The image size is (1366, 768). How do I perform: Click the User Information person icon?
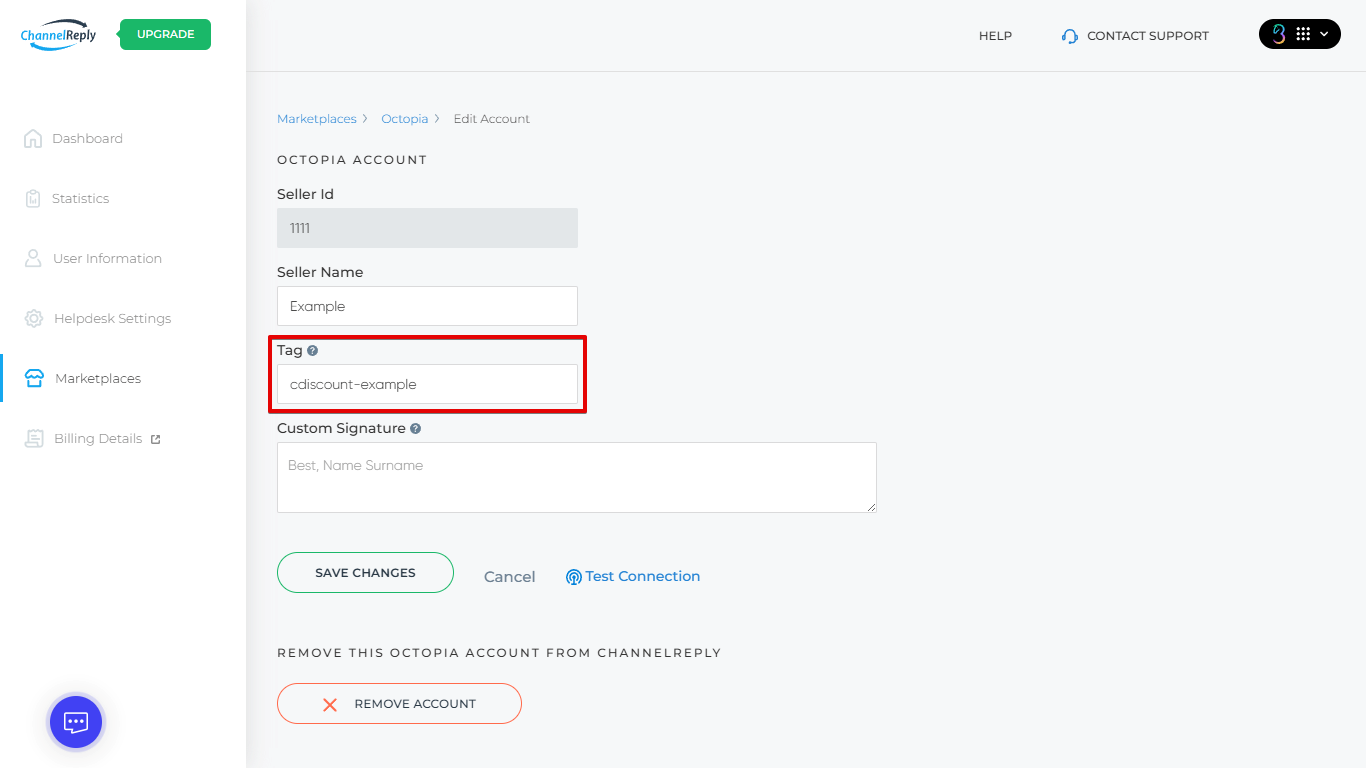[x=33, y=258]
